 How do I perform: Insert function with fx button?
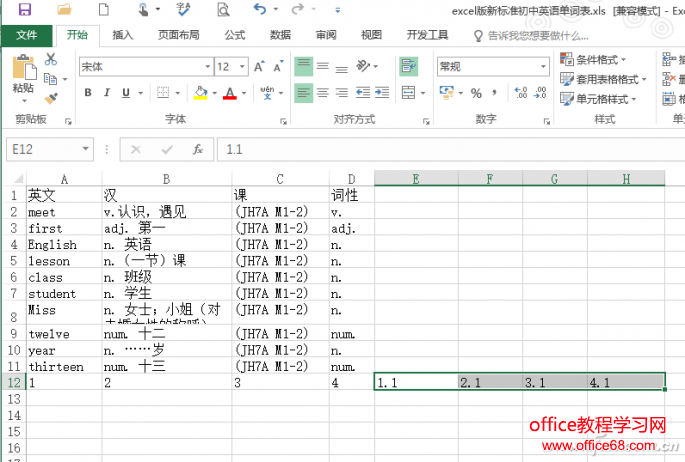[x=198, y=150]
